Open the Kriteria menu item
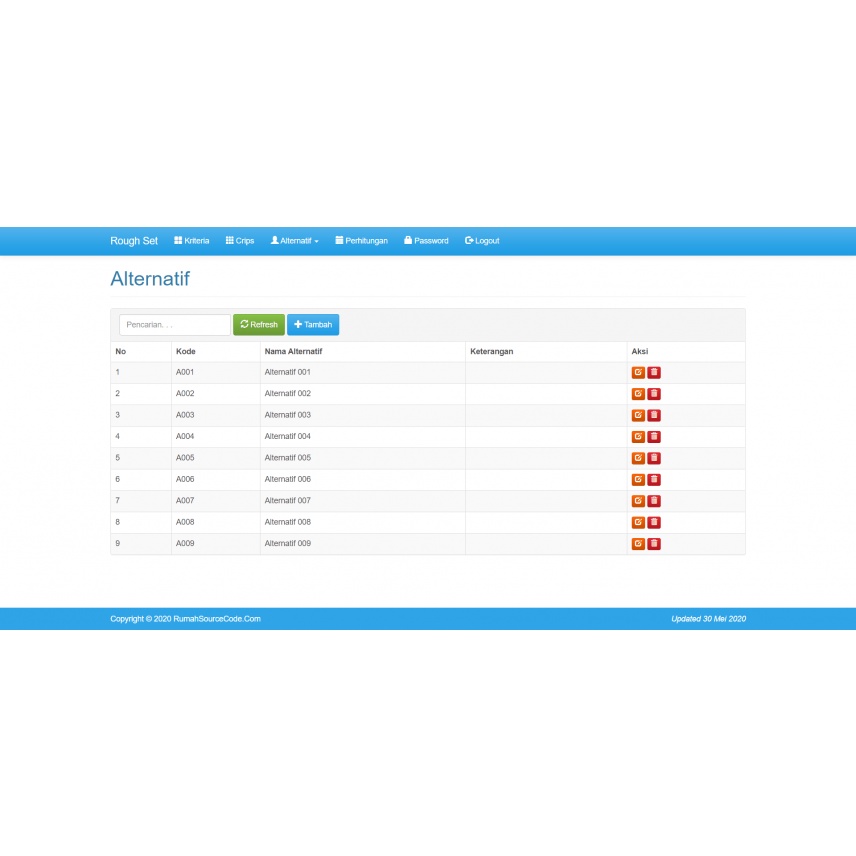This screenshot has width=856, height=856. [192, 241]
